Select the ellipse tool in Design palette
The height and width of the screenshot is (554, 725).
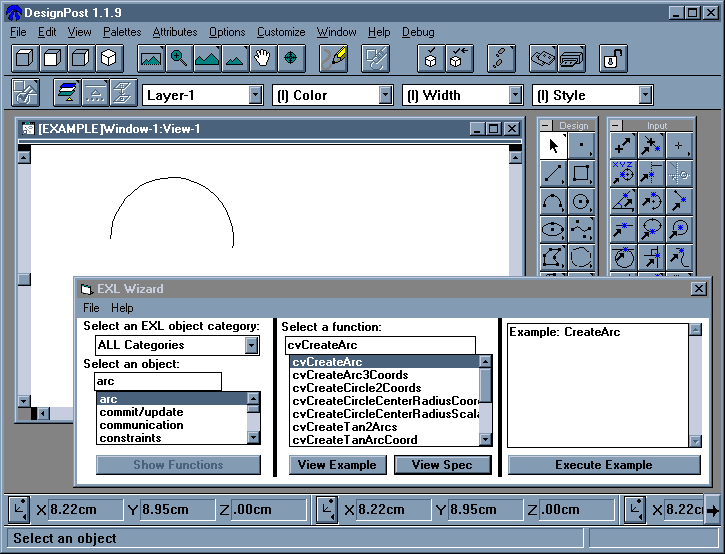tap(553, 230)
